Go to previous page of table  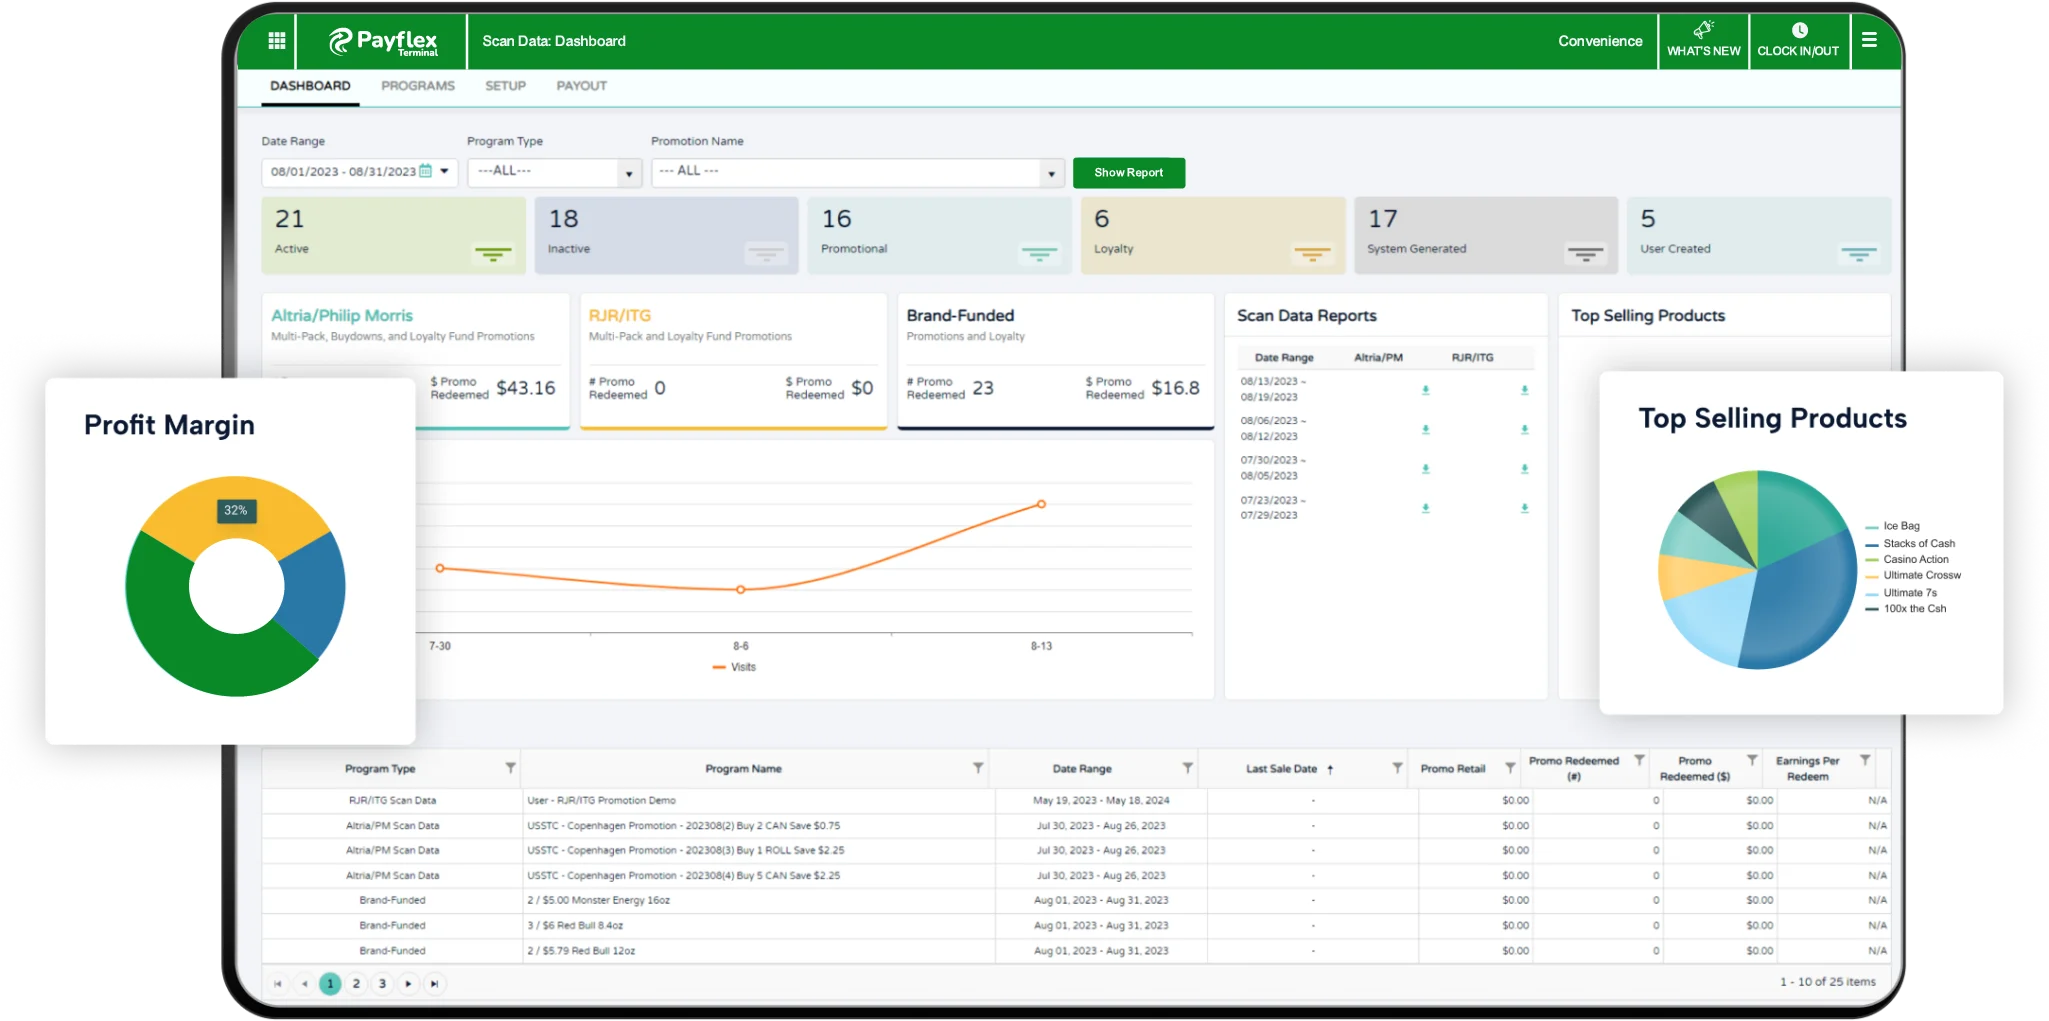(x=304, y=984)
